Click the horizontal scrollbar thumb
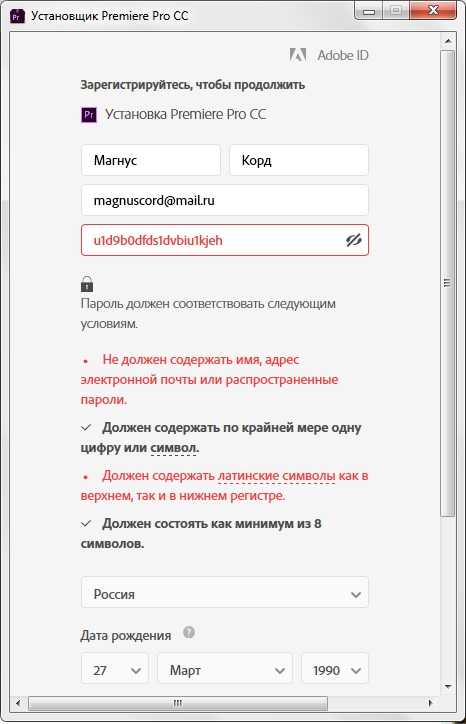 pyautogui.click(x=178, y=703)
